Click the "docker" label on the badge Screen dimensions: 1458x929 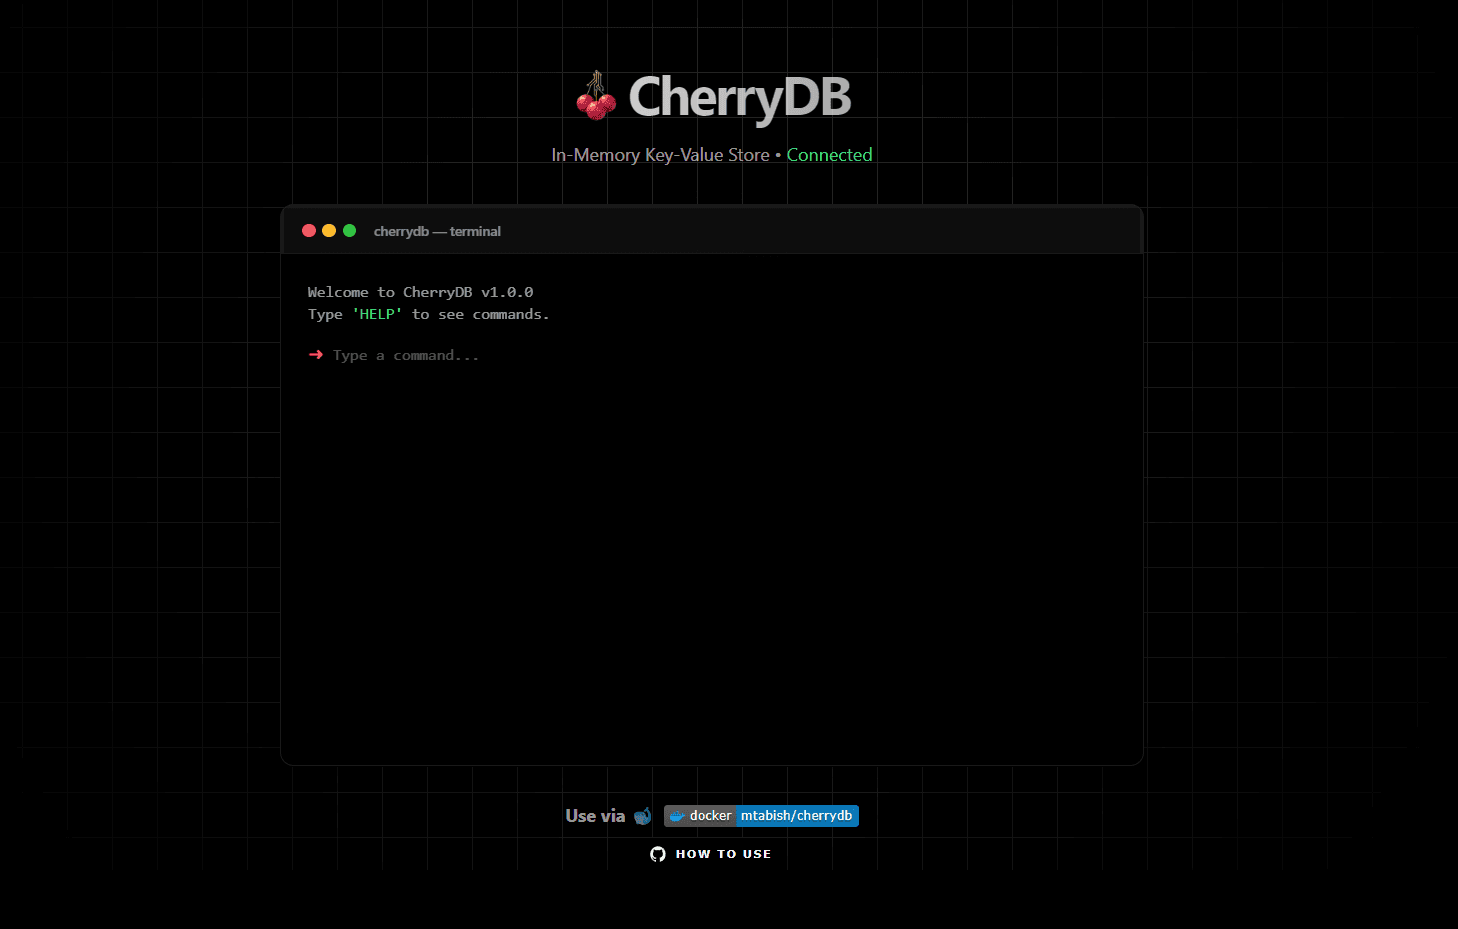(x=709, y=816)
